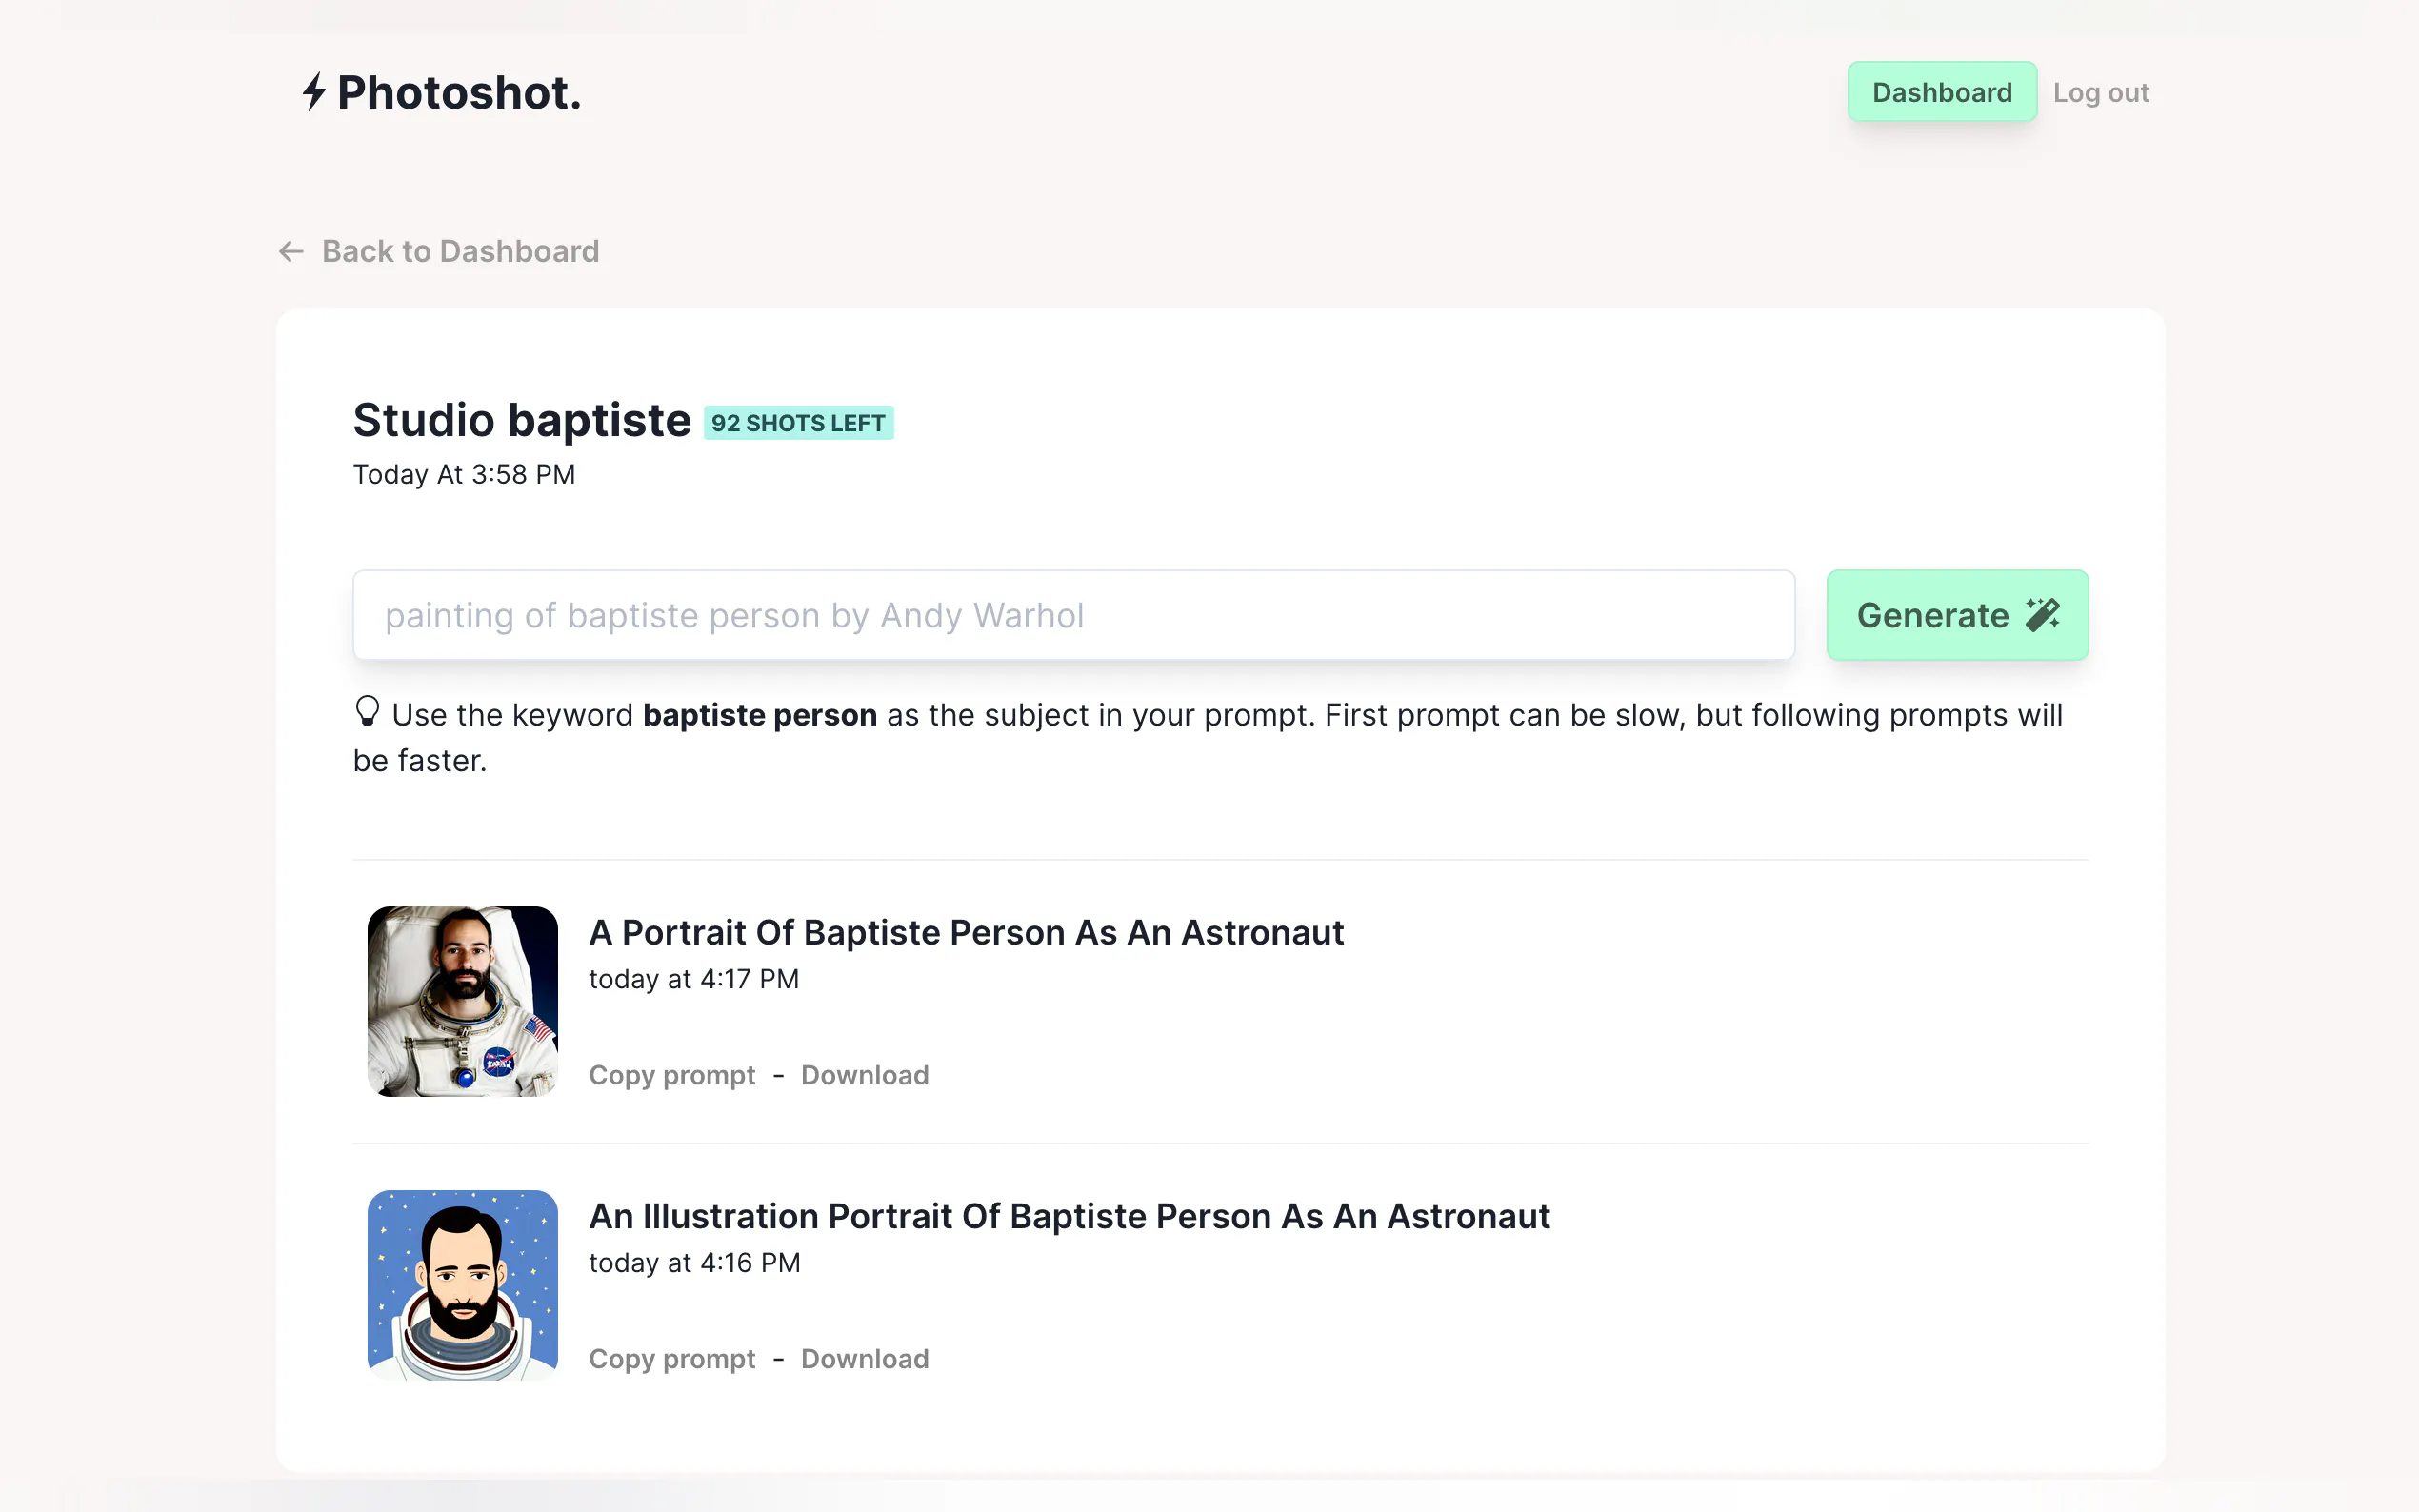
Task: Click the 'A Portrait Of Baptiste Person' title
Action: click(965, 932)
